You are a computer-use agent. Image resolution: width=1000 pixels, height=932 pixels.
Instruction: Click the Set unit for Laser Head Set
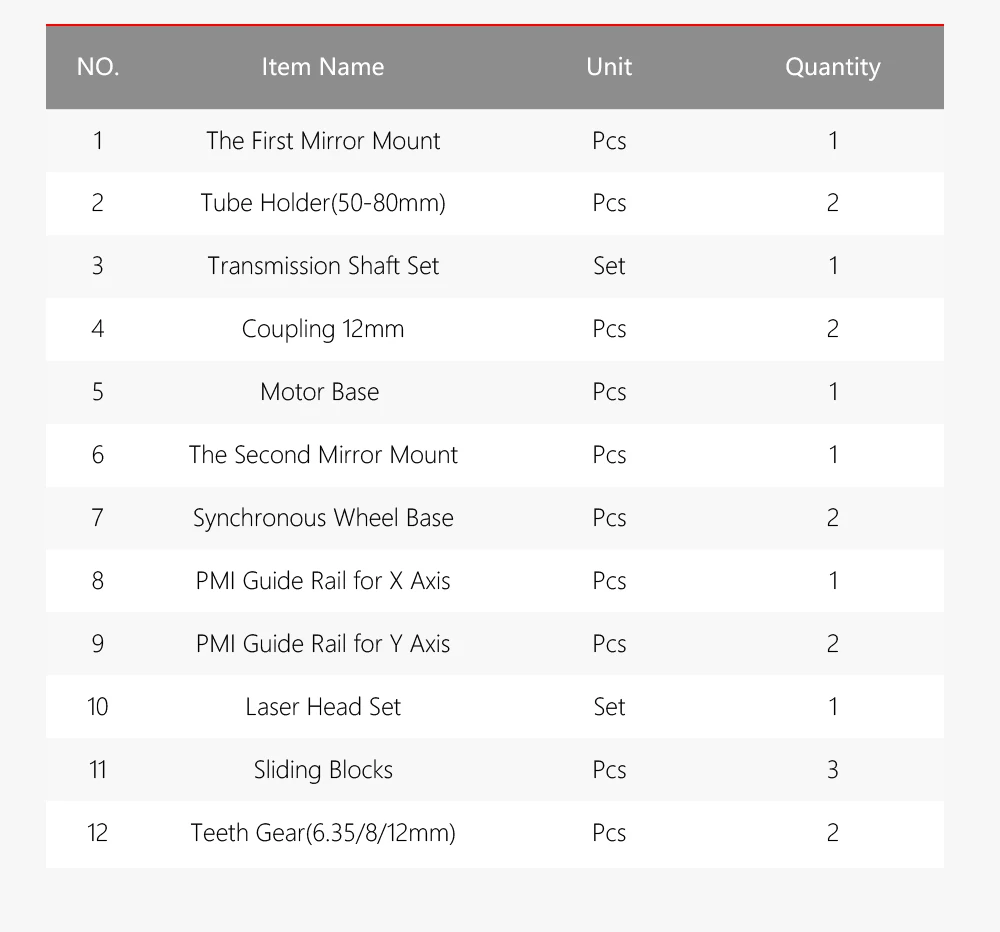609,707
